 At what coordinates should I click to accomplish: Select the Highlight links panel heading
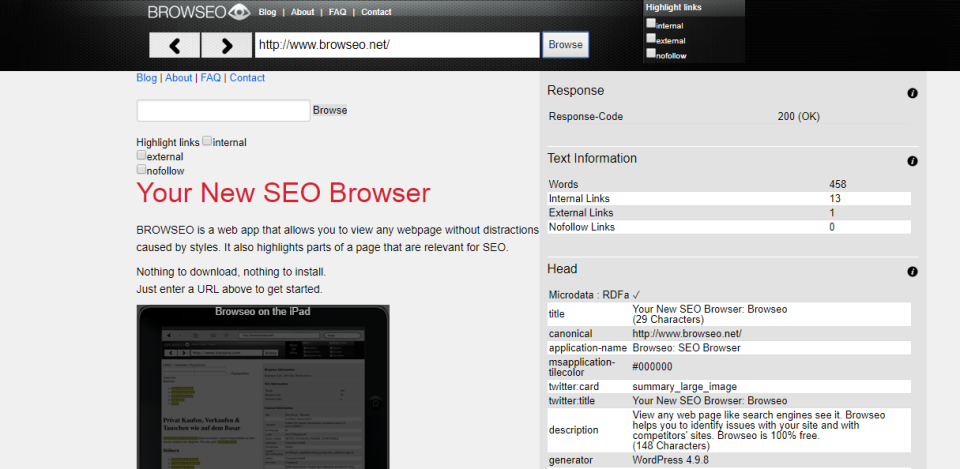click(x=673, y=7)
